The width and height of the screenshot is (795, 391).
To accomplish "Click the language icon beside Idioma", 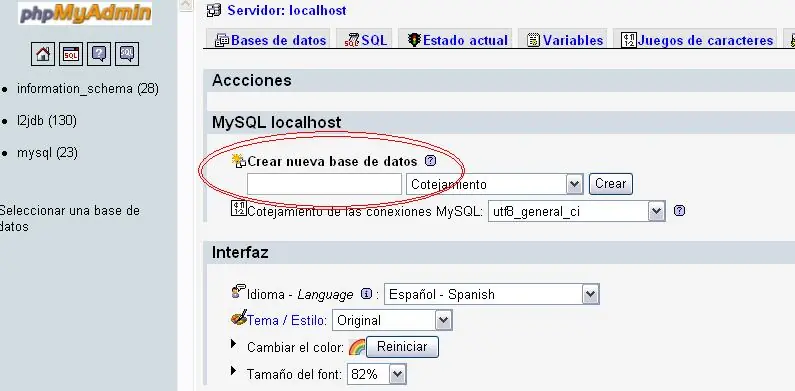I will click(238, 291).
